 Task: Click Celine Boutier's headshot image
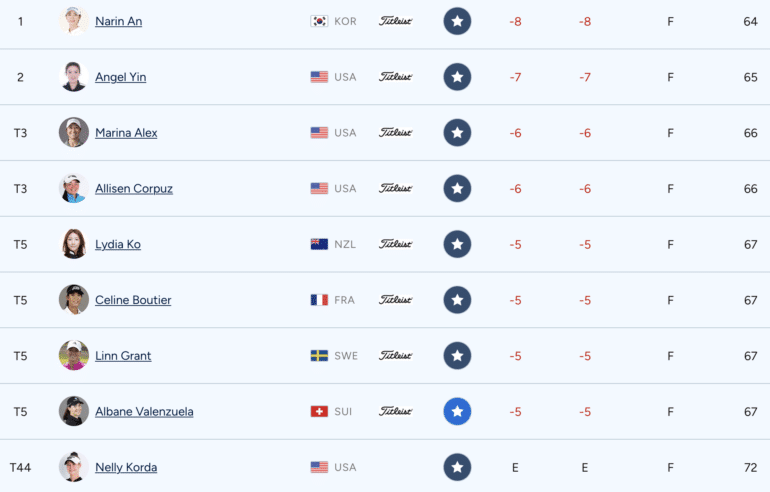click(74, 300)
